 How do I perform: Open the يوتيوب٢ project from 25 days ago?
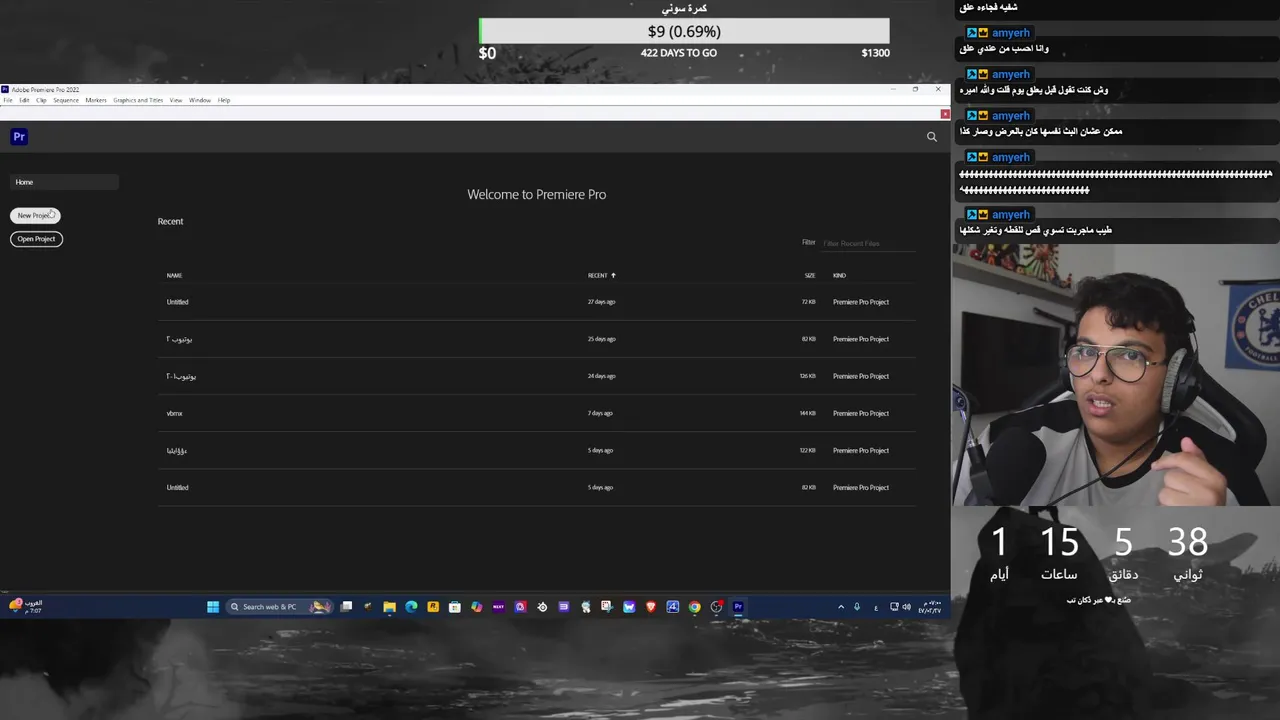click(x=536, y=339)
